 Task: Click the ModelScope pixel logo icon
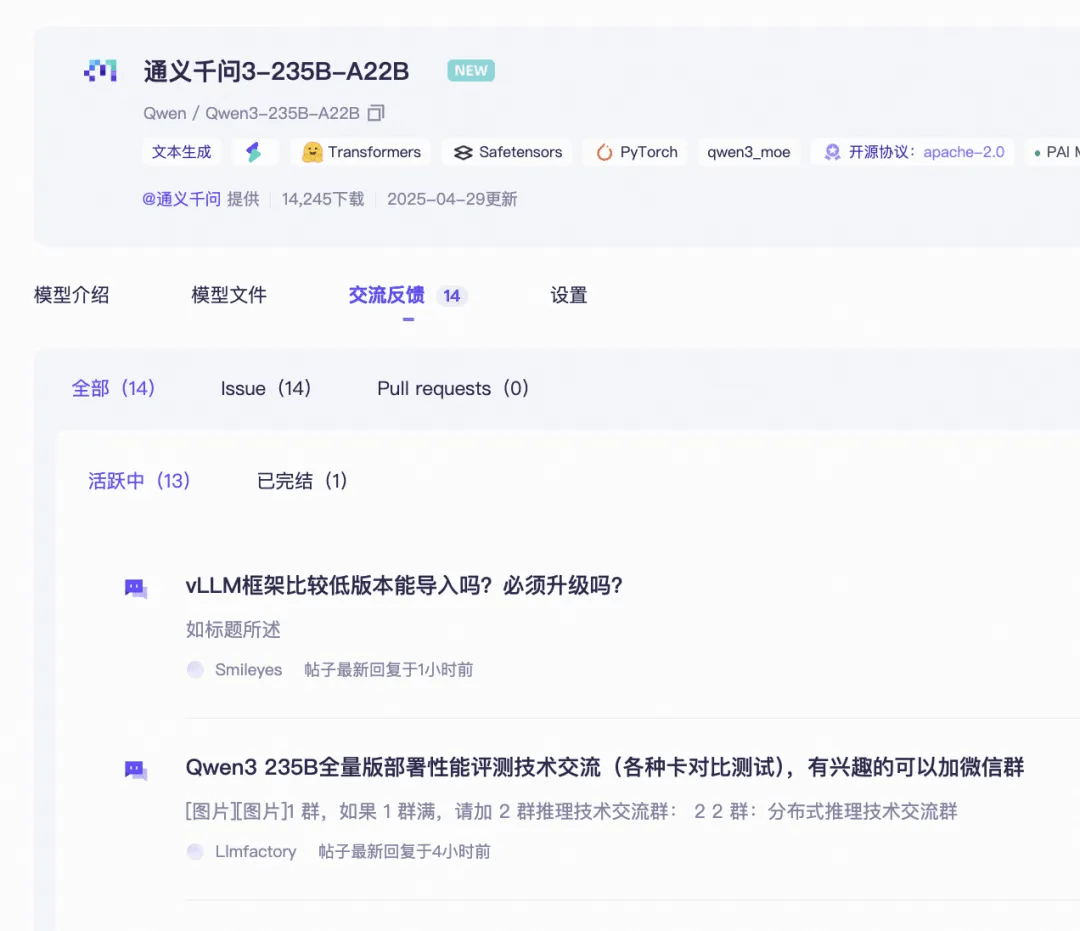pos(101,70)
